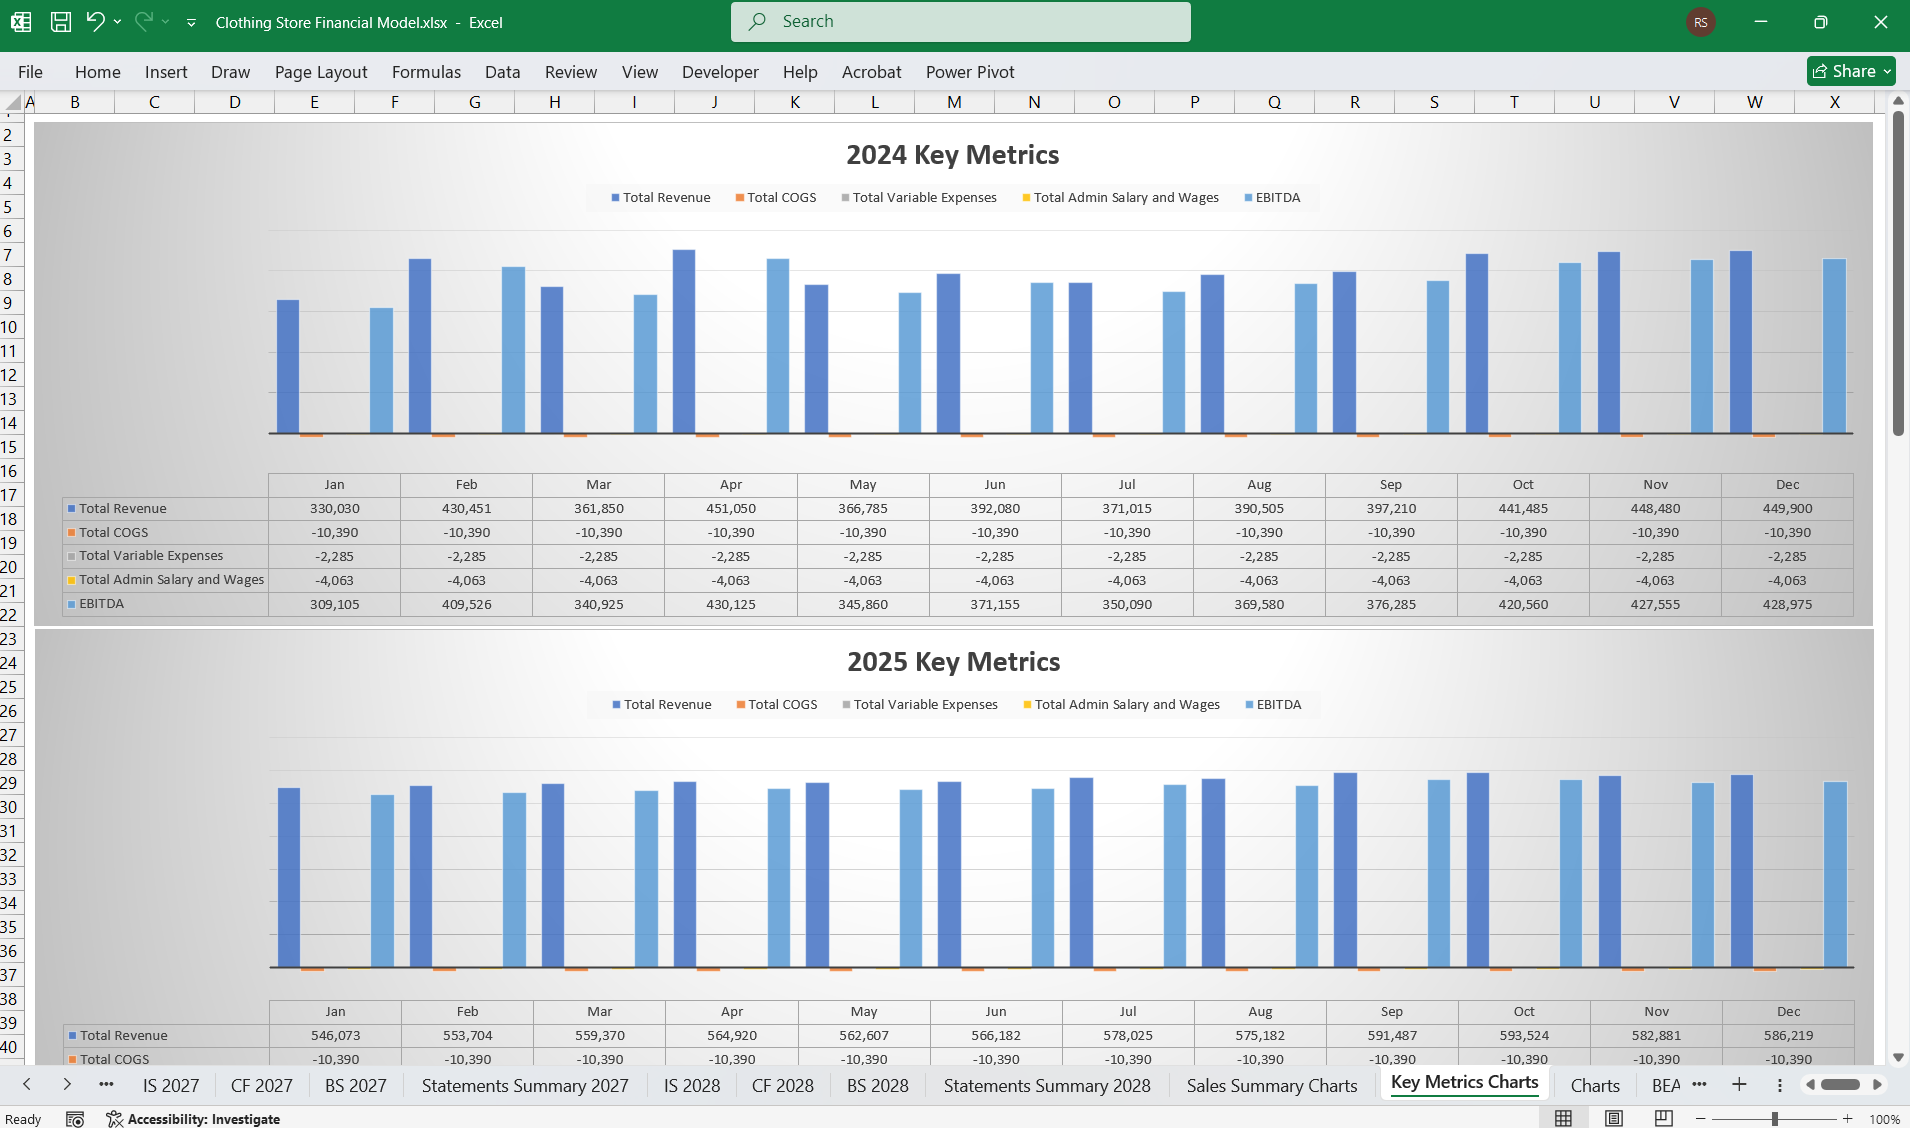Open the Page Layout tab
Screen dimensions: 1910x1128
(321, 72)
